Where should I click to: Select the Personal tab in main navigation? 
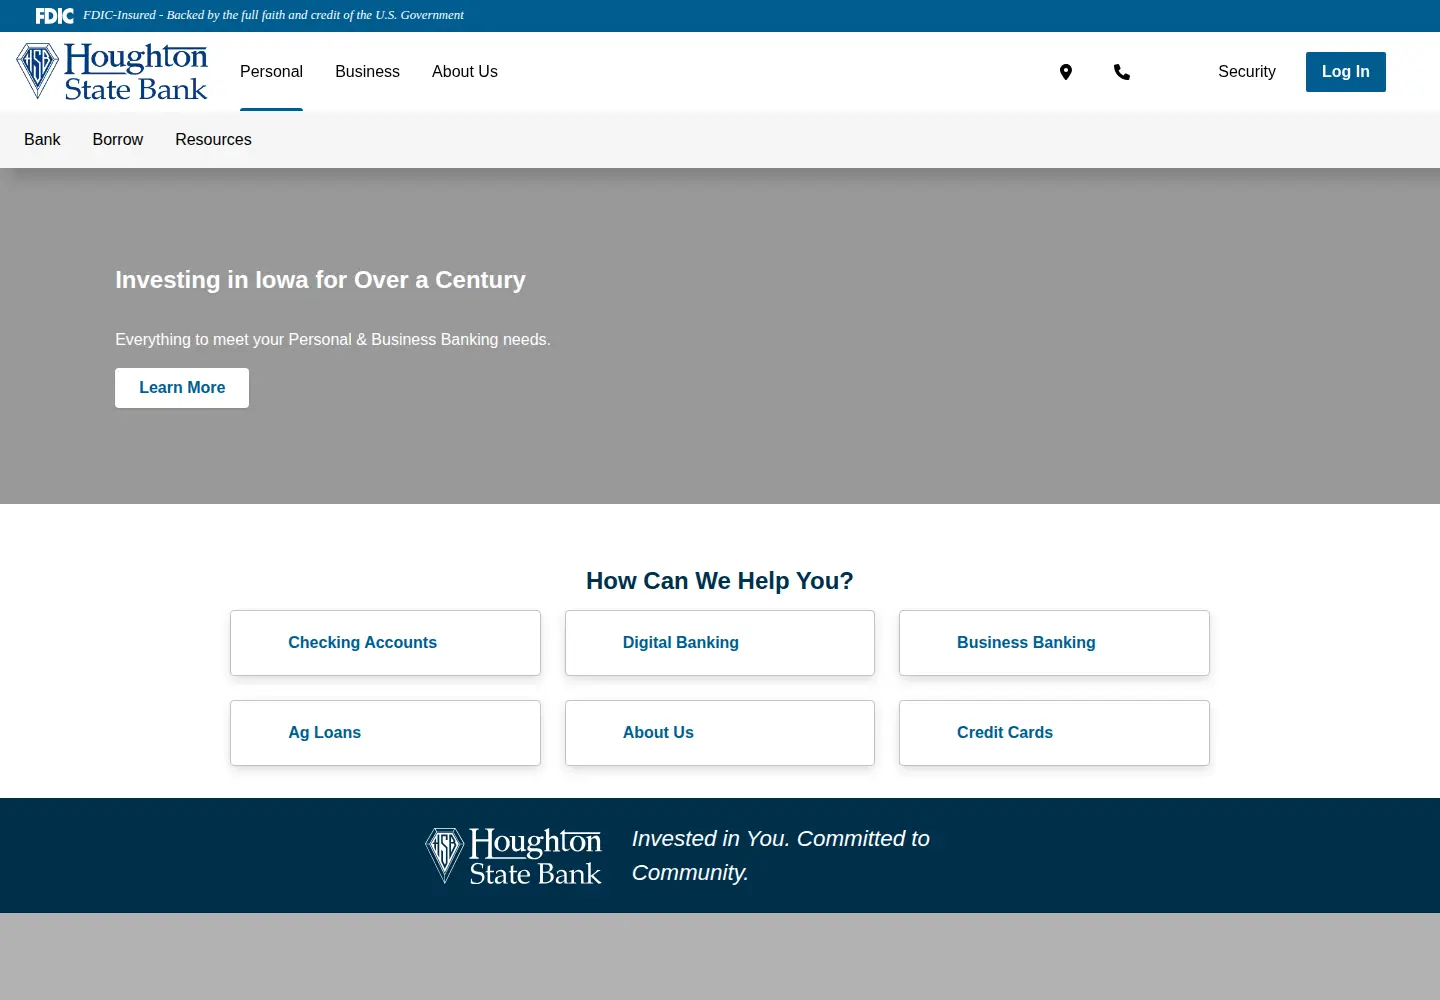tap(271, 72)
